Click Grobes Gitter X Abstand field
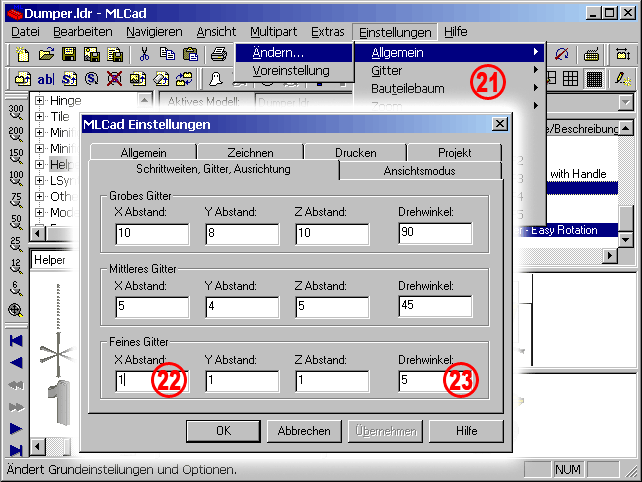Image resolution: width=642 pixels, height=482 pixels. 152,234
